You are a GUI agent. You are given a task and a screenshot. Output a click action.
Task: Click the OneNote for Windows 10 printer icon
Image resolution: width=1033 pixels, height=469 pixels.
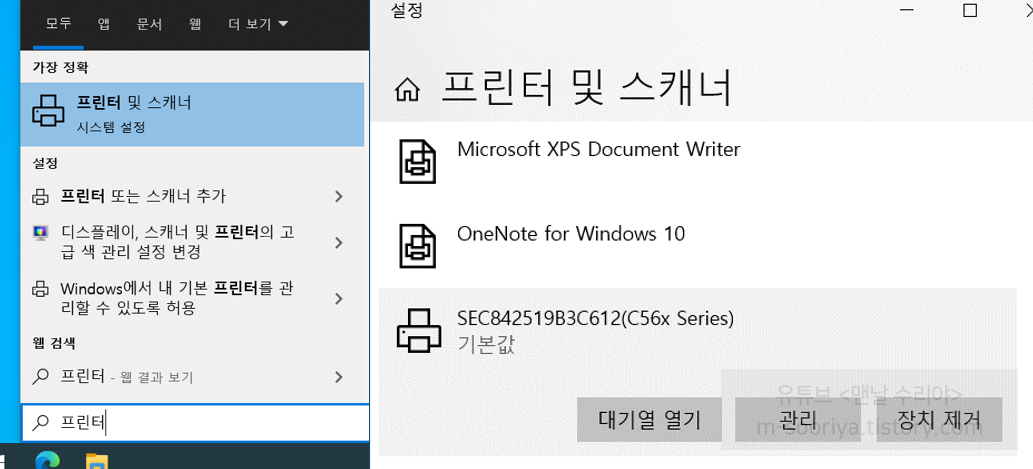[417, 245]
